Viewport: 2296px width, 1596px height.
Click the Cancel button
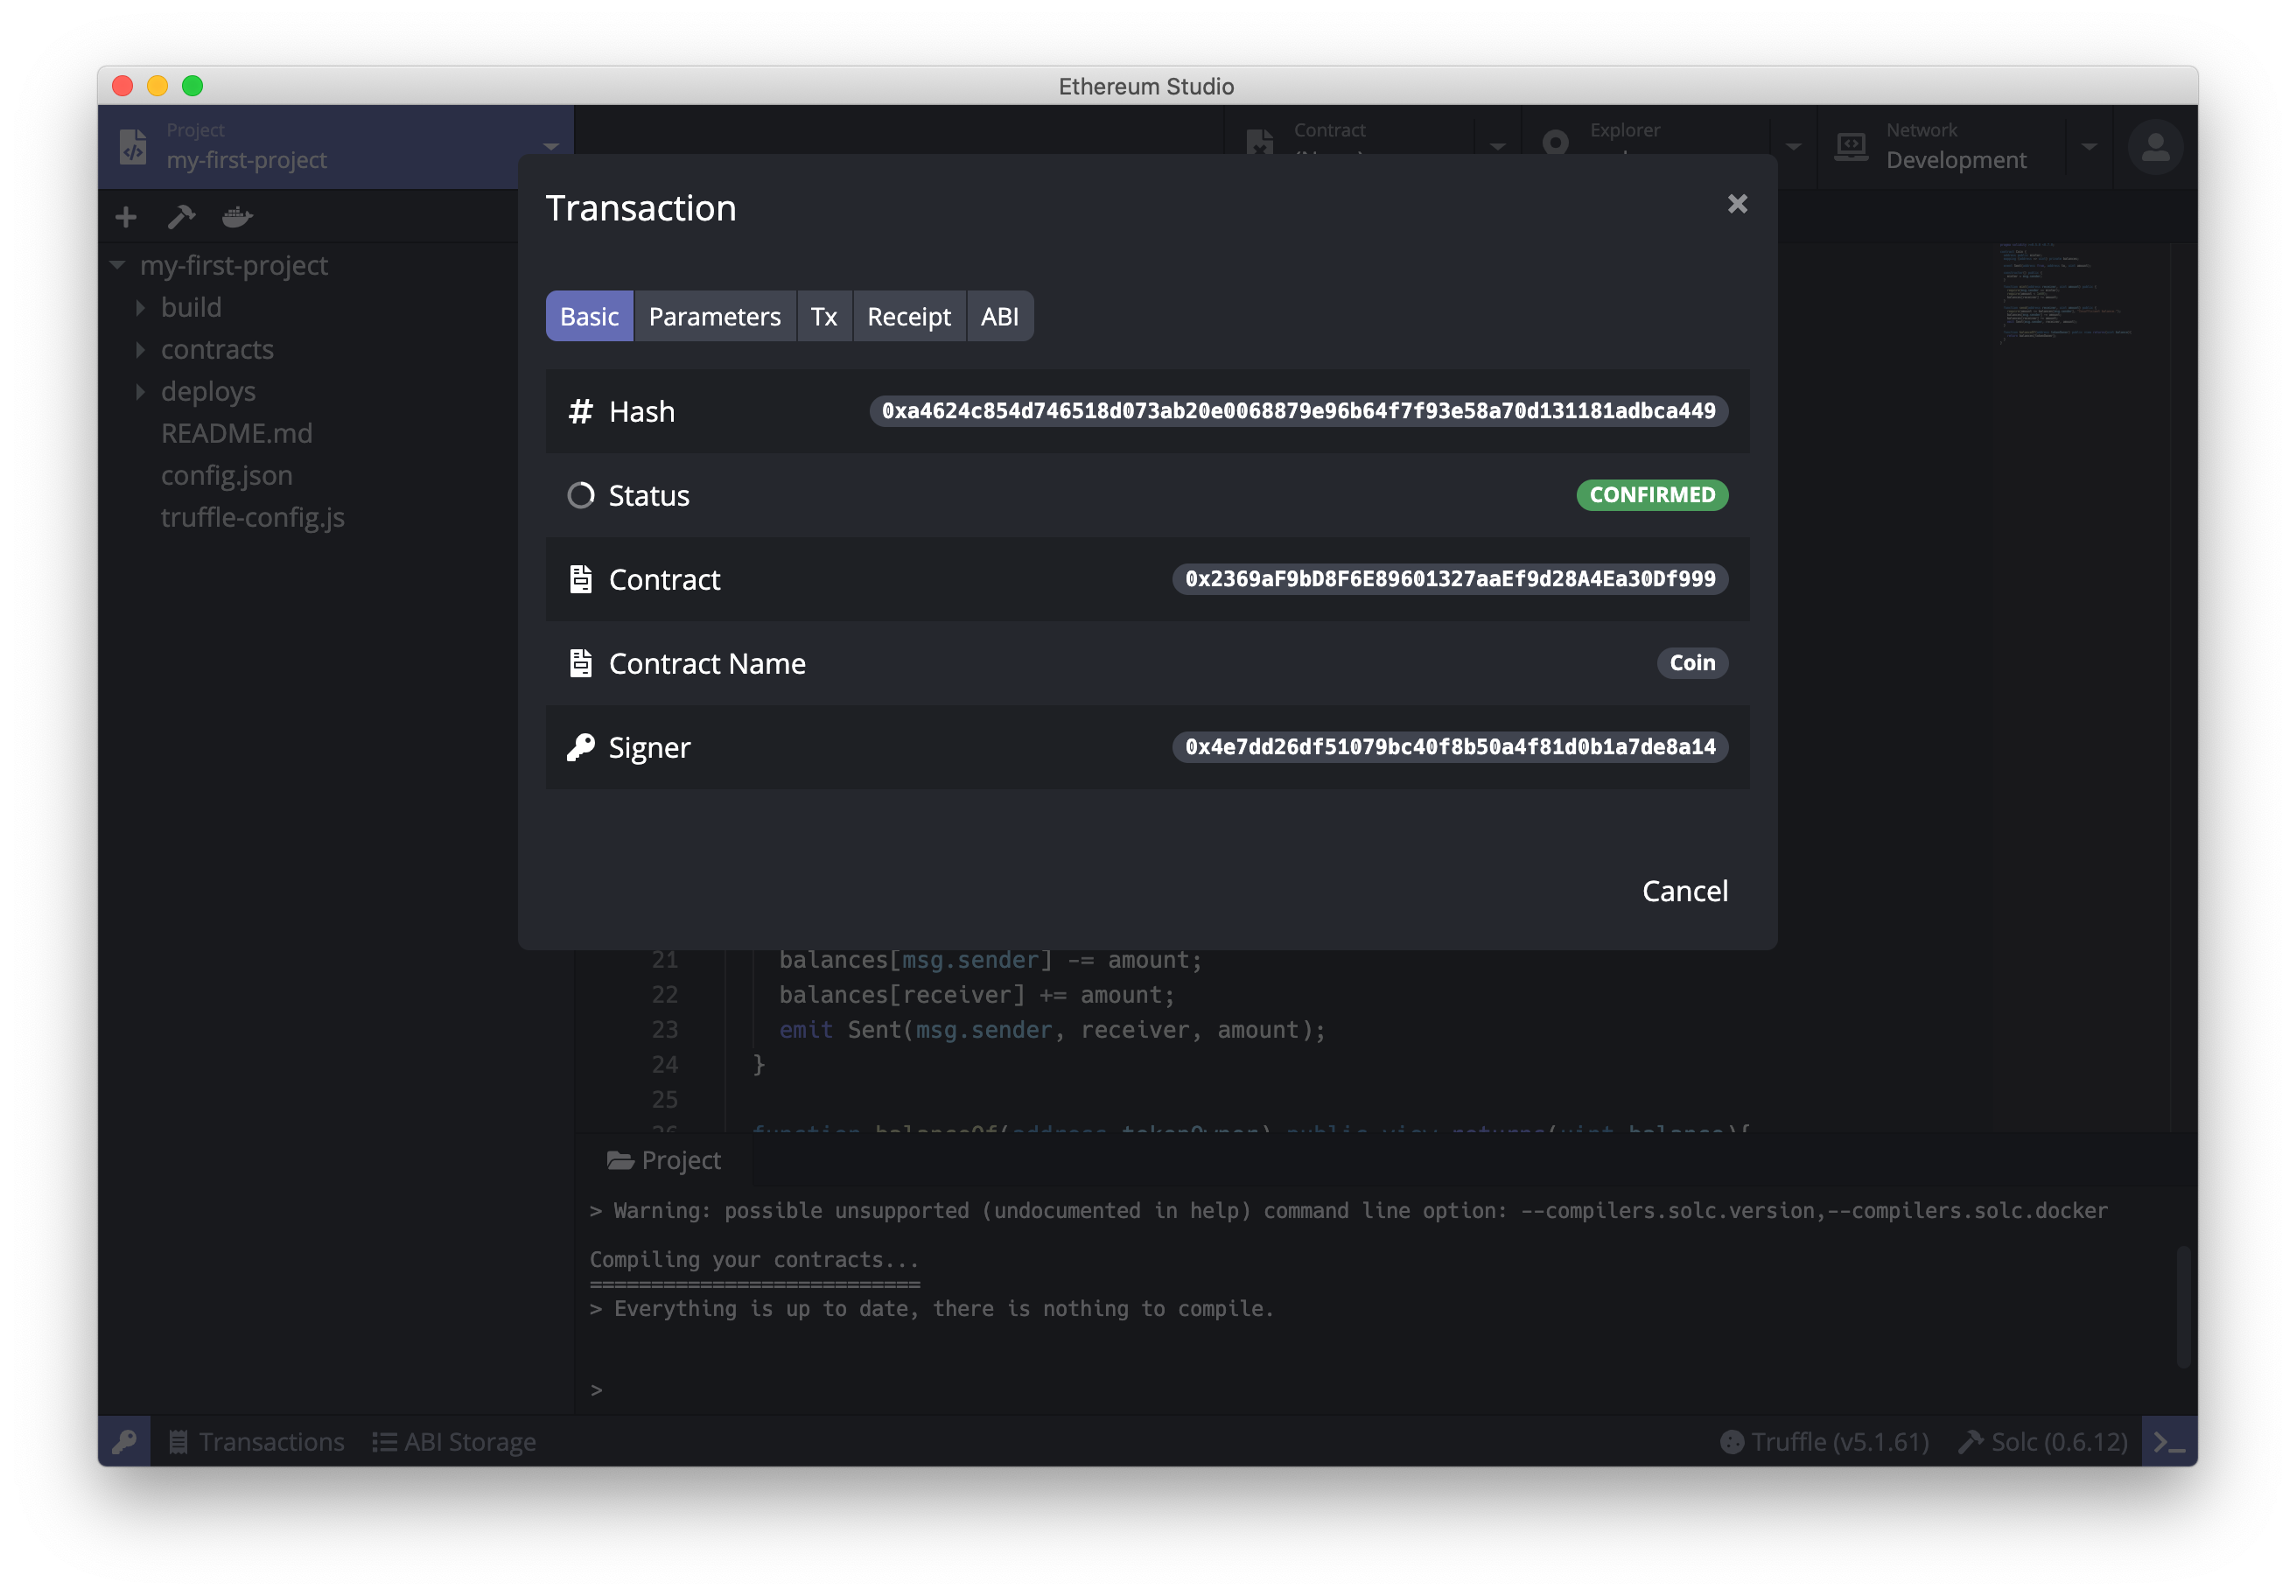coord(1684,890)
